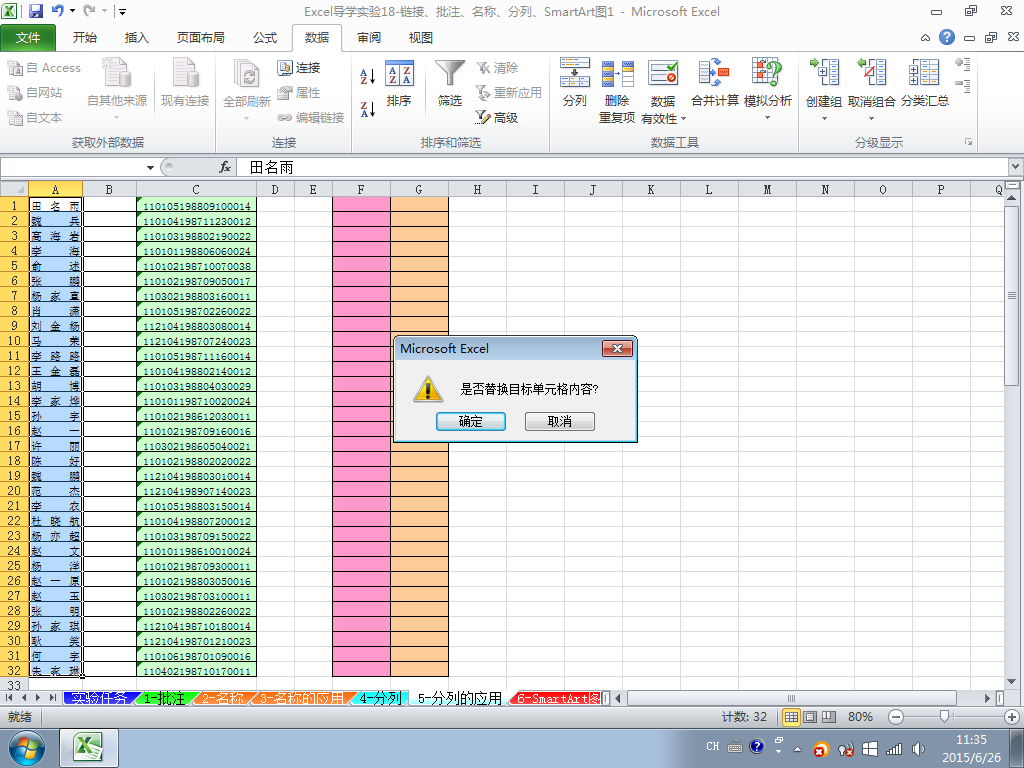Open the Windows Start button
Image resolution: width=1024 pixels, height=768 pixels.
[x=27, y=748]
